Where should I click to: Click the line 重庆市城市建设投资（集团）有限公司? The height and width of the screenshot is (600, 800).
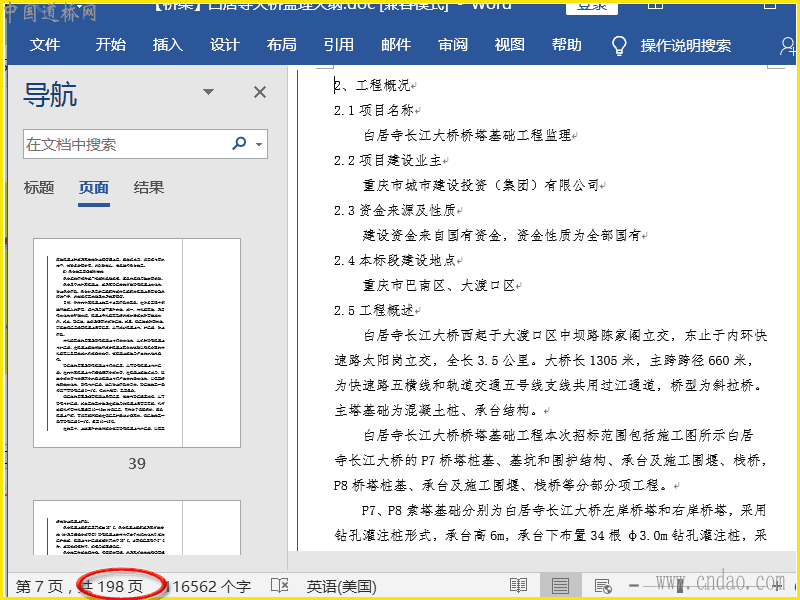pos(481,185)
